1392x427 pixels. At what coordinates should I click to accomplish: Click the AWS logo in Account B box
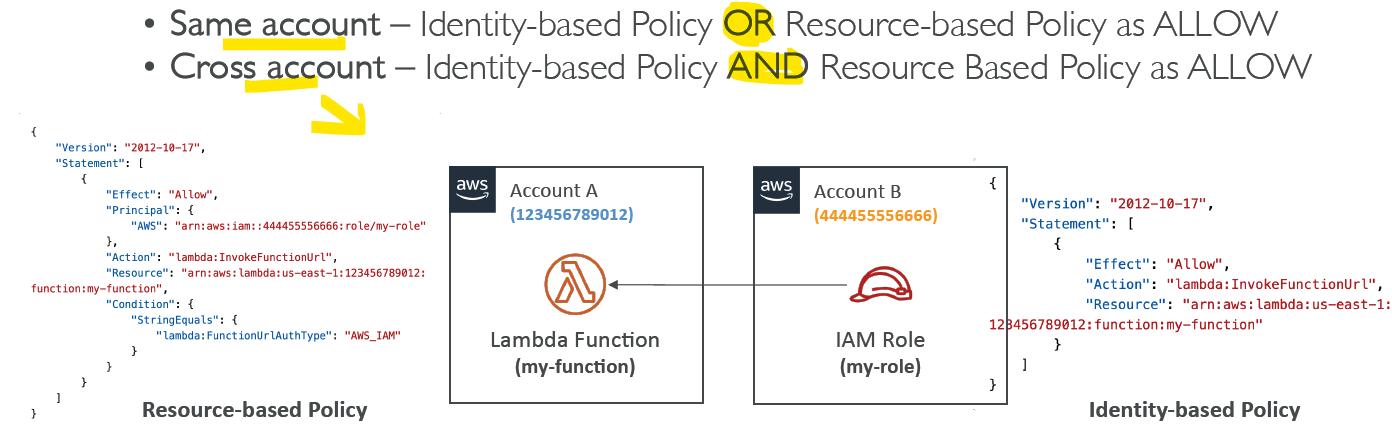(776, 188)
